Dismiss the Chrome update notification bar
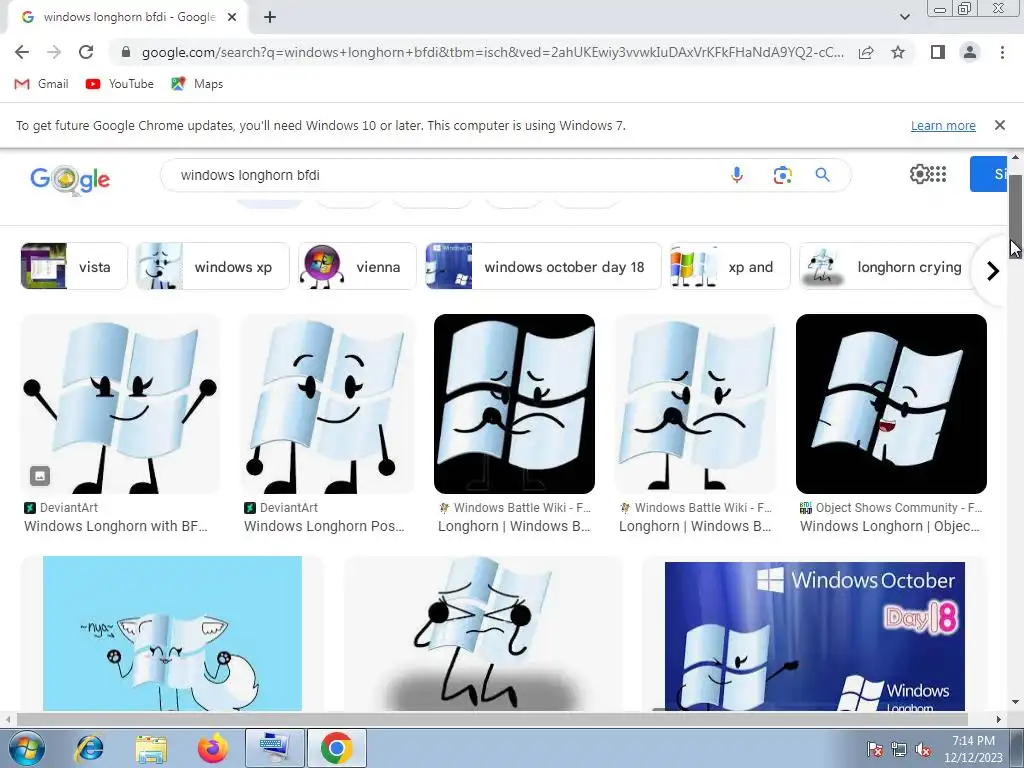Screen dimensions: 1024x768 pyautogui.click(x=999, y=125)
